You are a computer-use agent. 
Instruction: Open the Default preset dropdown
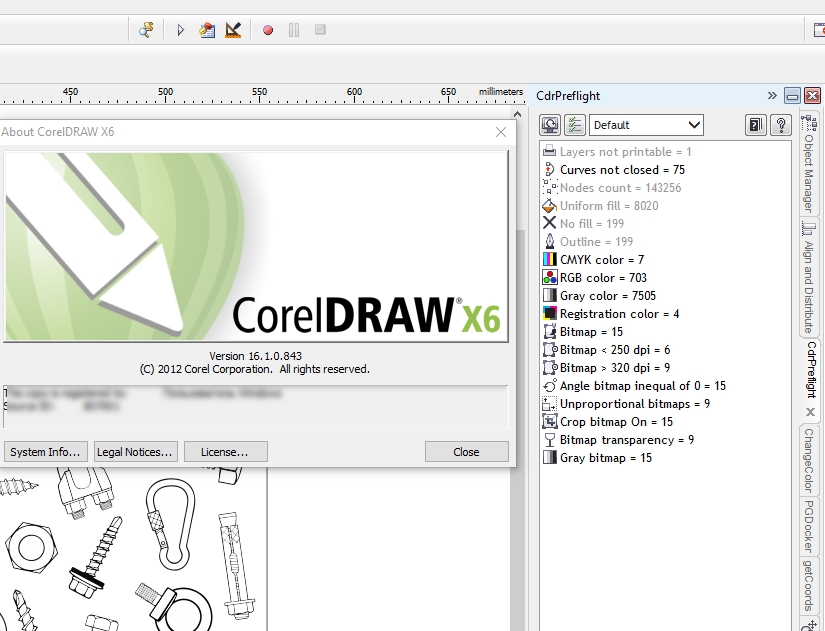(x=646, y=125)
